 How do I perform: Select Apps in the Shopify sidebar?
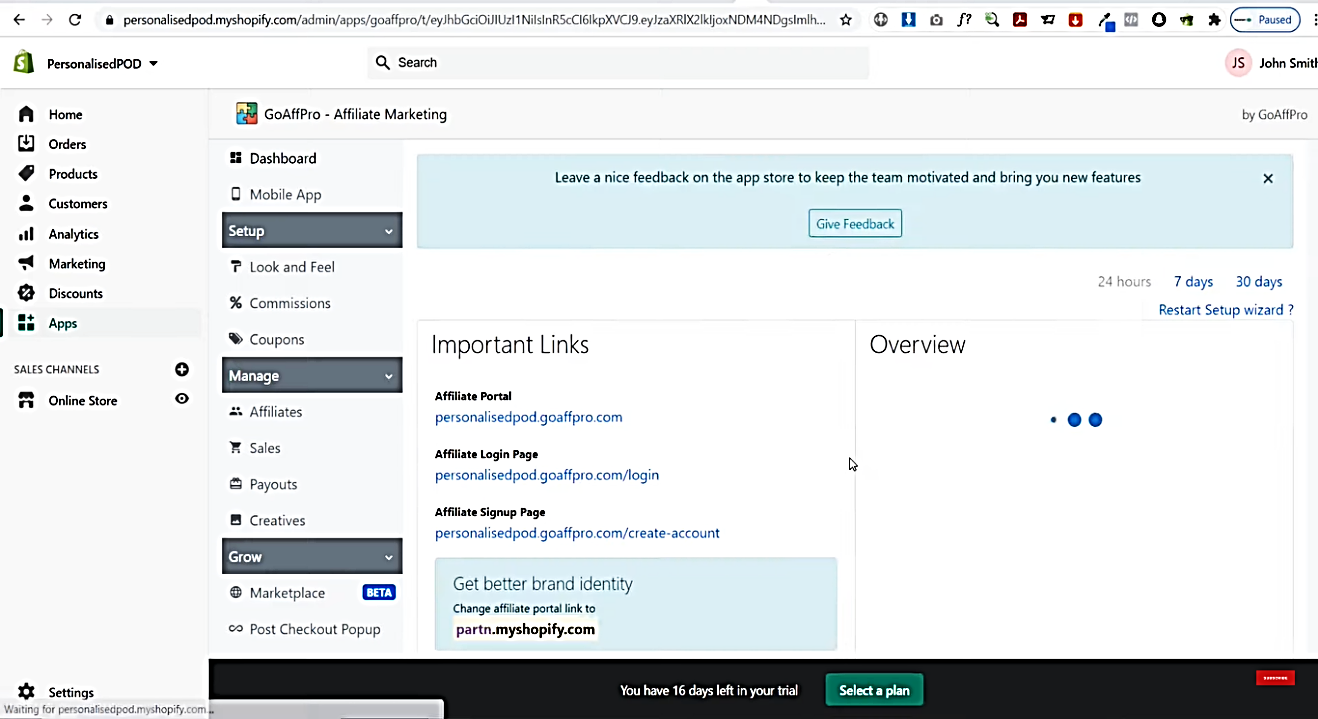(63, 323)
